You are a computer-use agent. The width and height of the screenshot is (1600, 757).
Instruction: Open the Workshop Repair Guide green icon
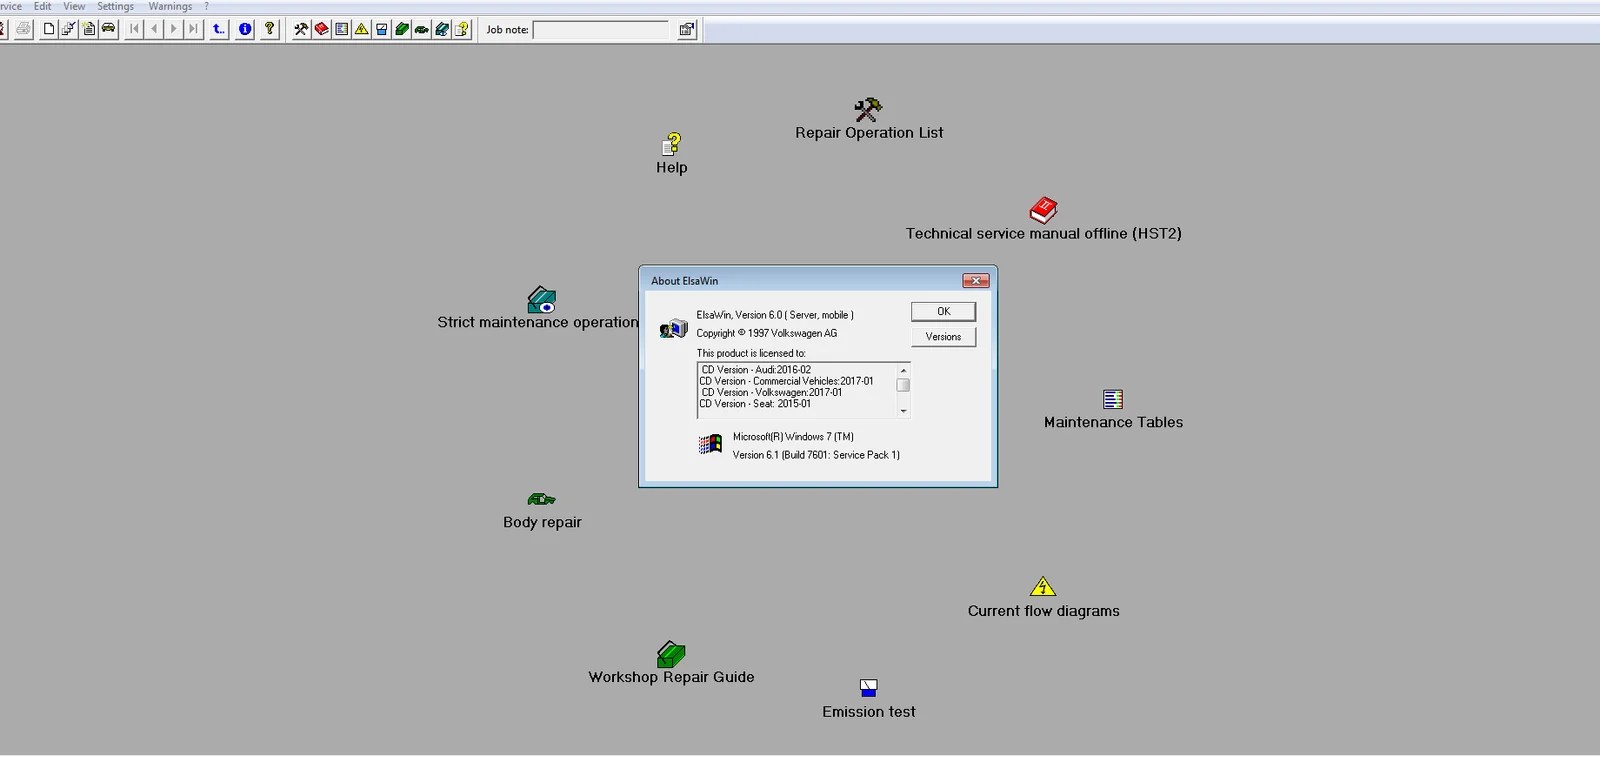click(671, 654)
